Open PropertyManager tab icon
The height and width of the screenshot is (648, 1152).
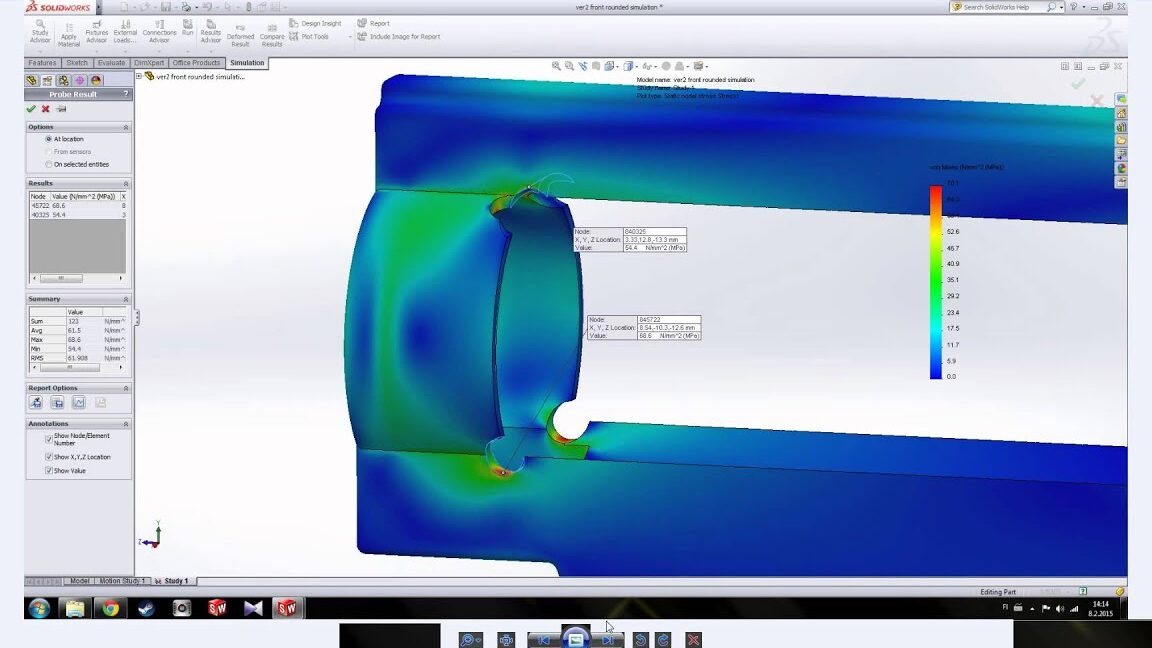click(x=48, y=80)
